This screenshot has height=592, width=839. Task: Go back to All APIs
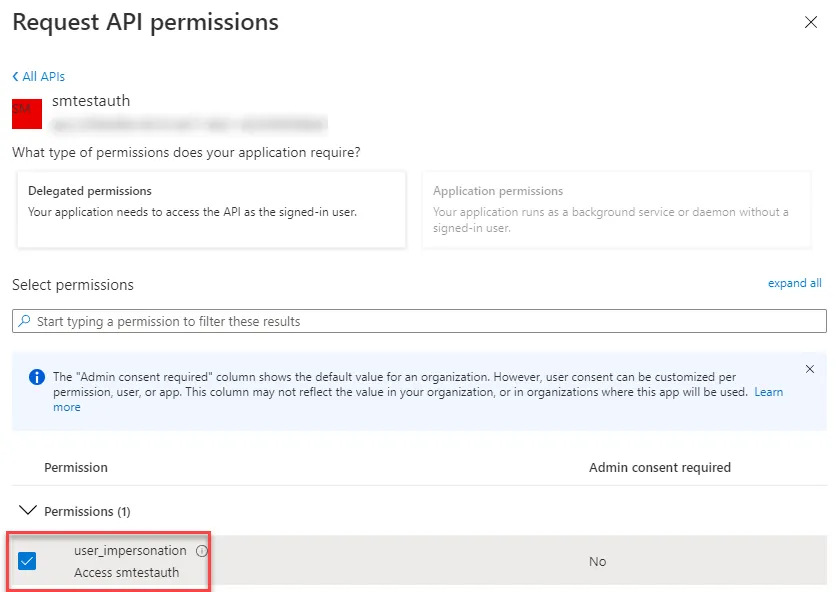pos(39,77)
